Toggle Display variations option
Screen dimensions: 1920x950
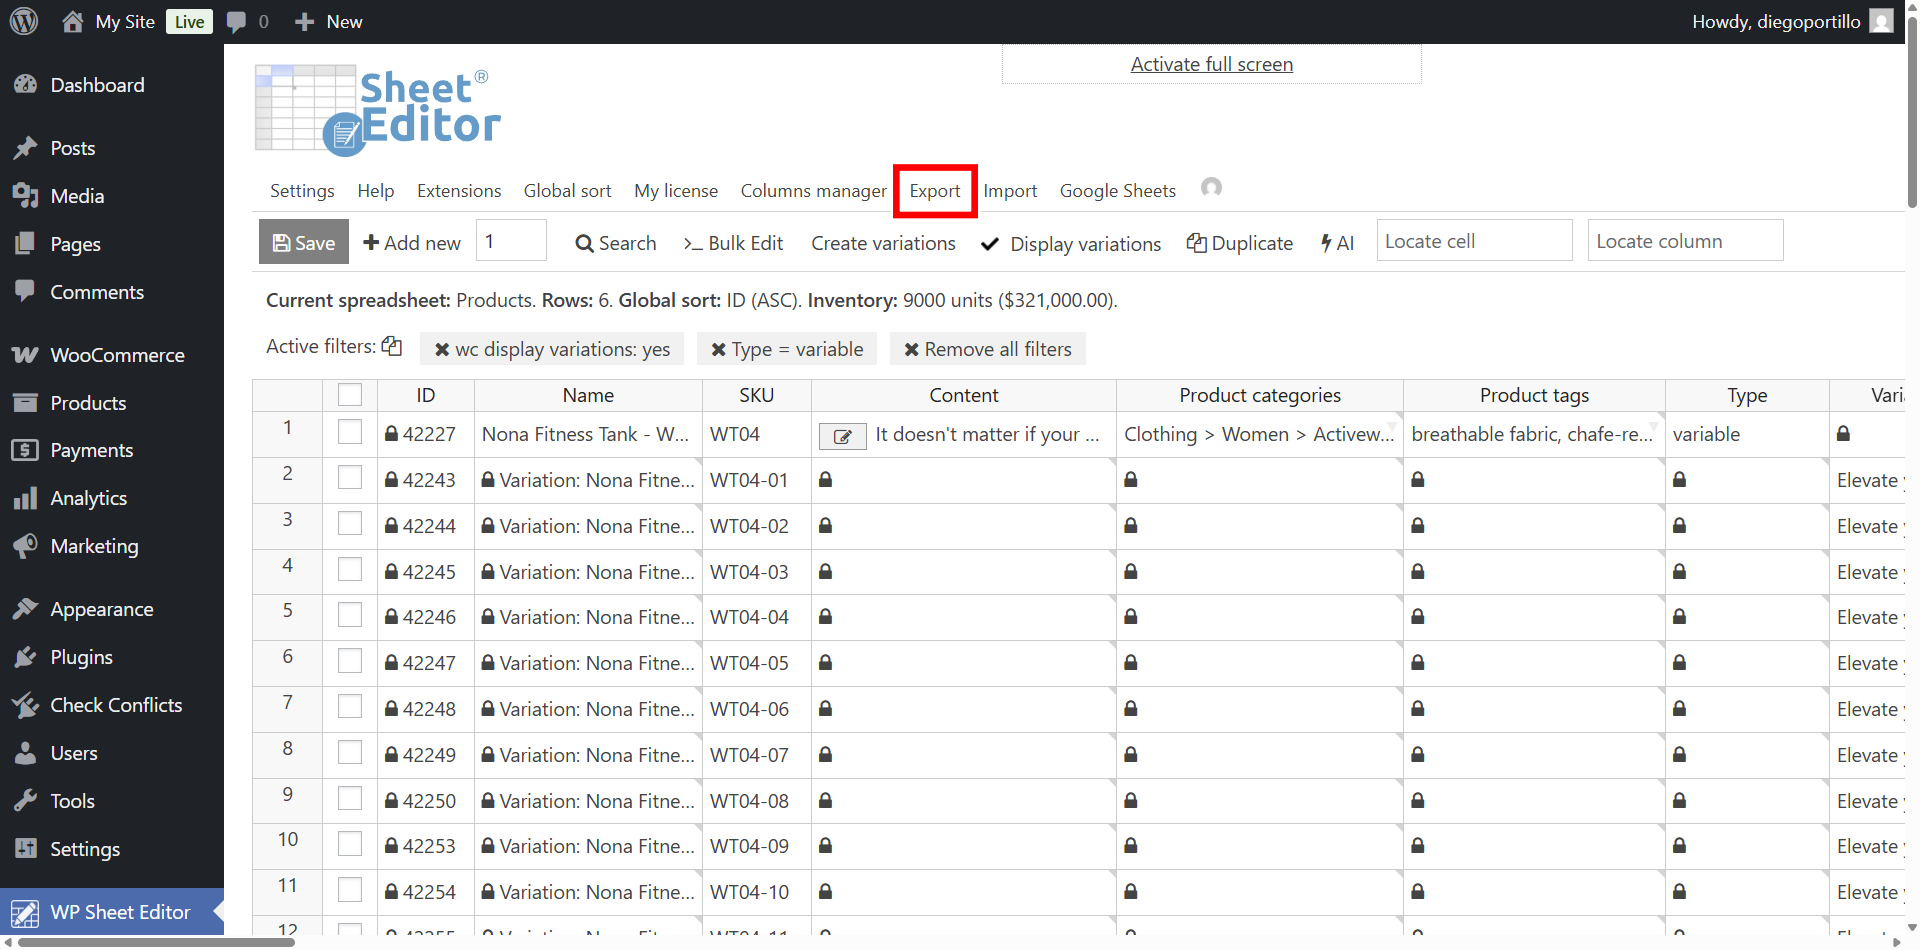click(x=1072, y=243)
